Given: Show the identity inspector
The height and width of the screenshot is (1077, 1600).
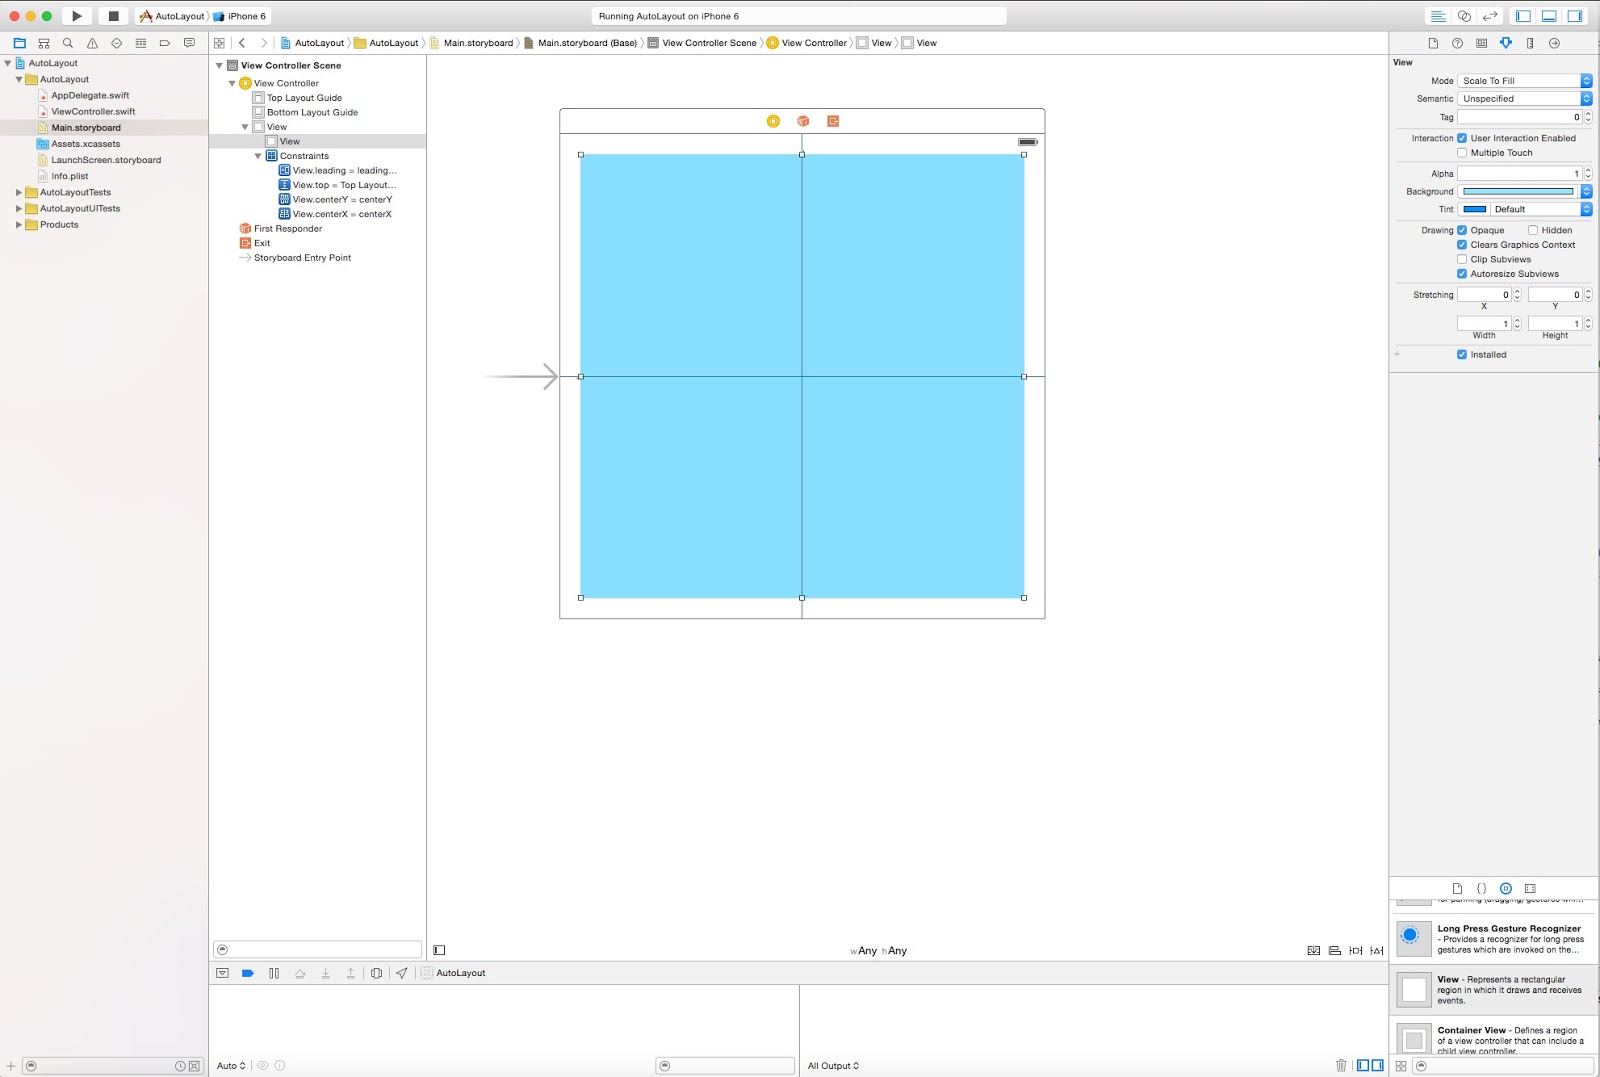Looking at the screenshot, I should pyautogui.click(x=1481, y=43).
